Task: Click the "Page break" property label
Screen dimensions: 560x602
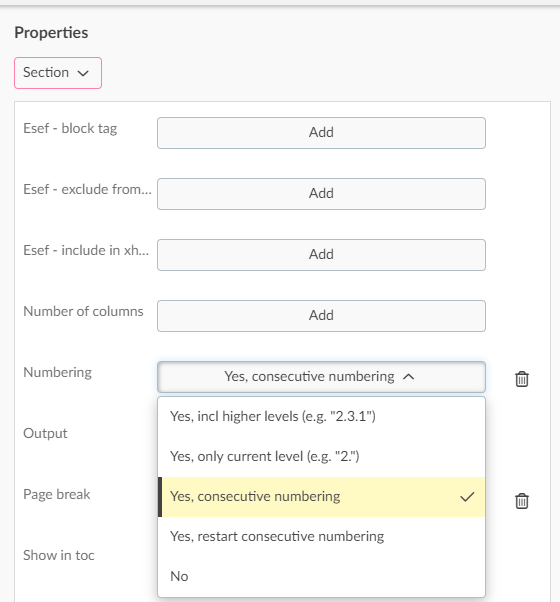Action: 57,494
